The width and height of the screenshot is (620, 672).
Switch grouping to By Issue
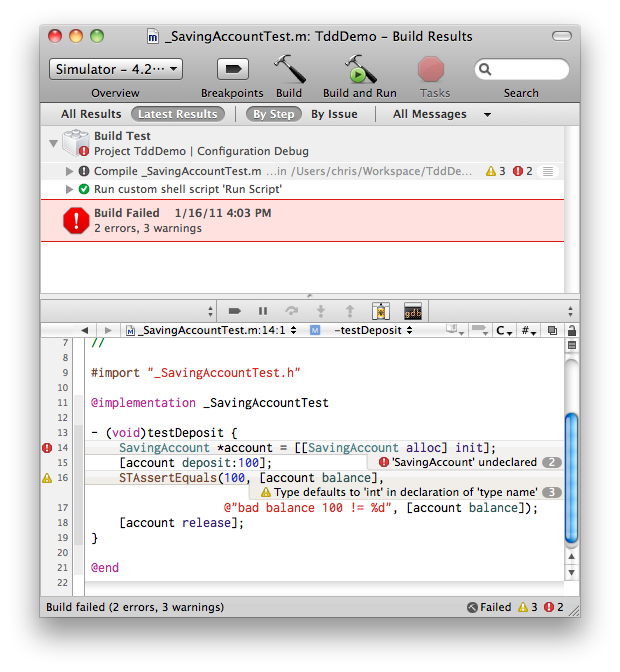[x=334, y=114]
